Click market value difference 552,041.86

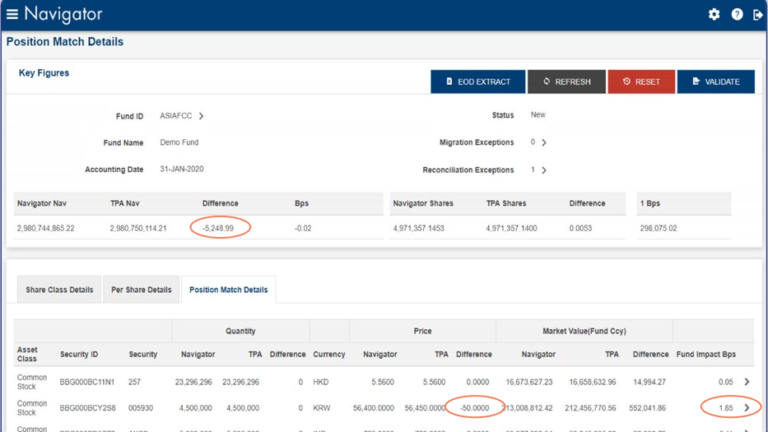648,408
